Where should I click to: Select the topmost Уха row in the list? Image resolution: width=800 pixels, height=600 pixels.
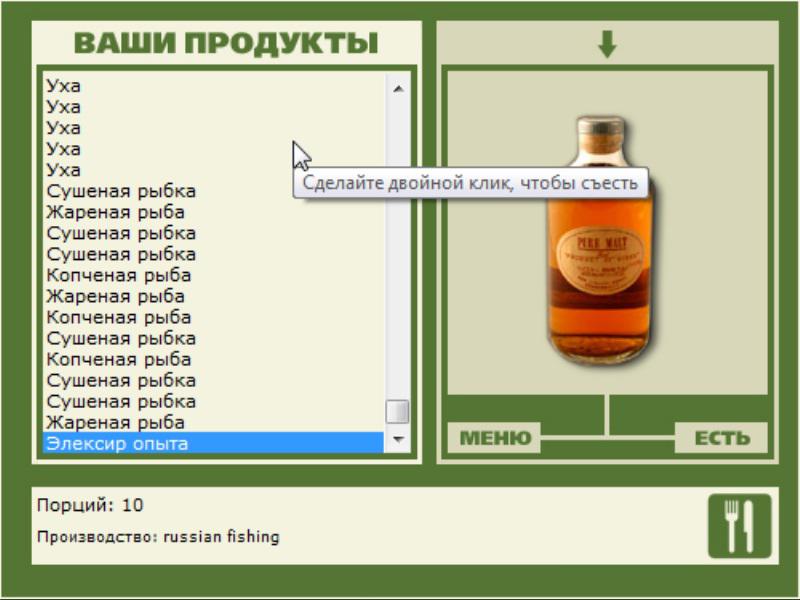(x=213, y=86)
